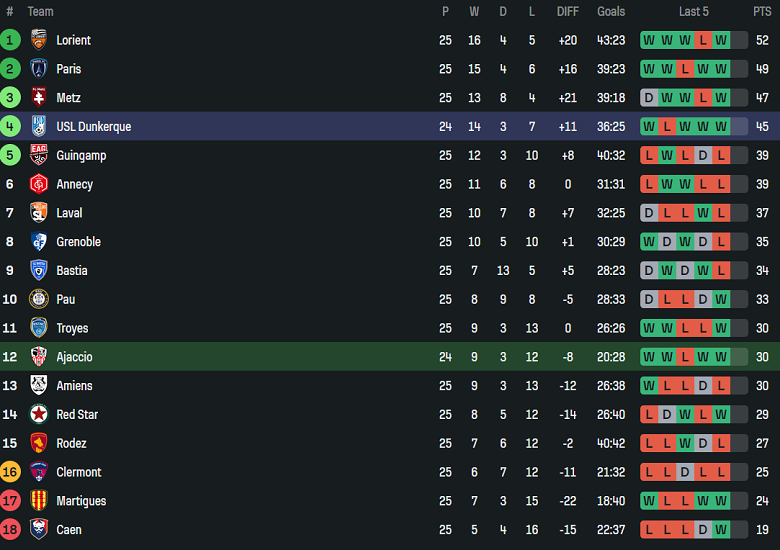This screenshot has height=550, width=780.
Task: Click the Guingamp club crest icon
Action: coord(39,155)
